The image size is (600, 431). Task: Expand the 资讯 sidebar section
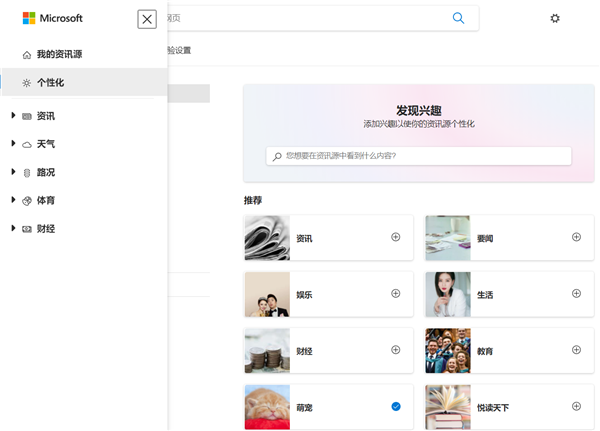click(x=14, y=116)
